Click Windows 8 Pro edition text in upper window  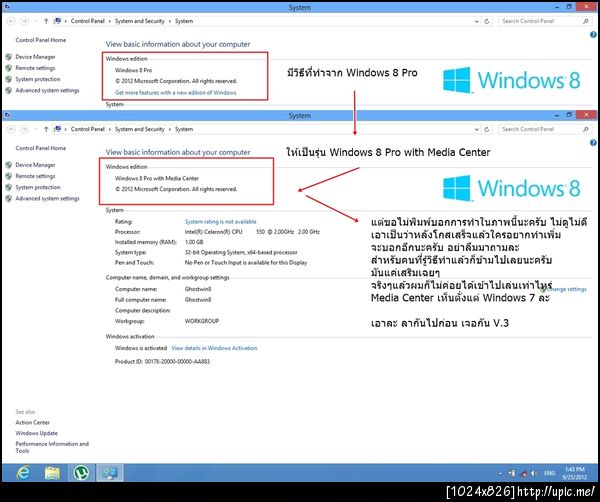[x=133, y=70]
